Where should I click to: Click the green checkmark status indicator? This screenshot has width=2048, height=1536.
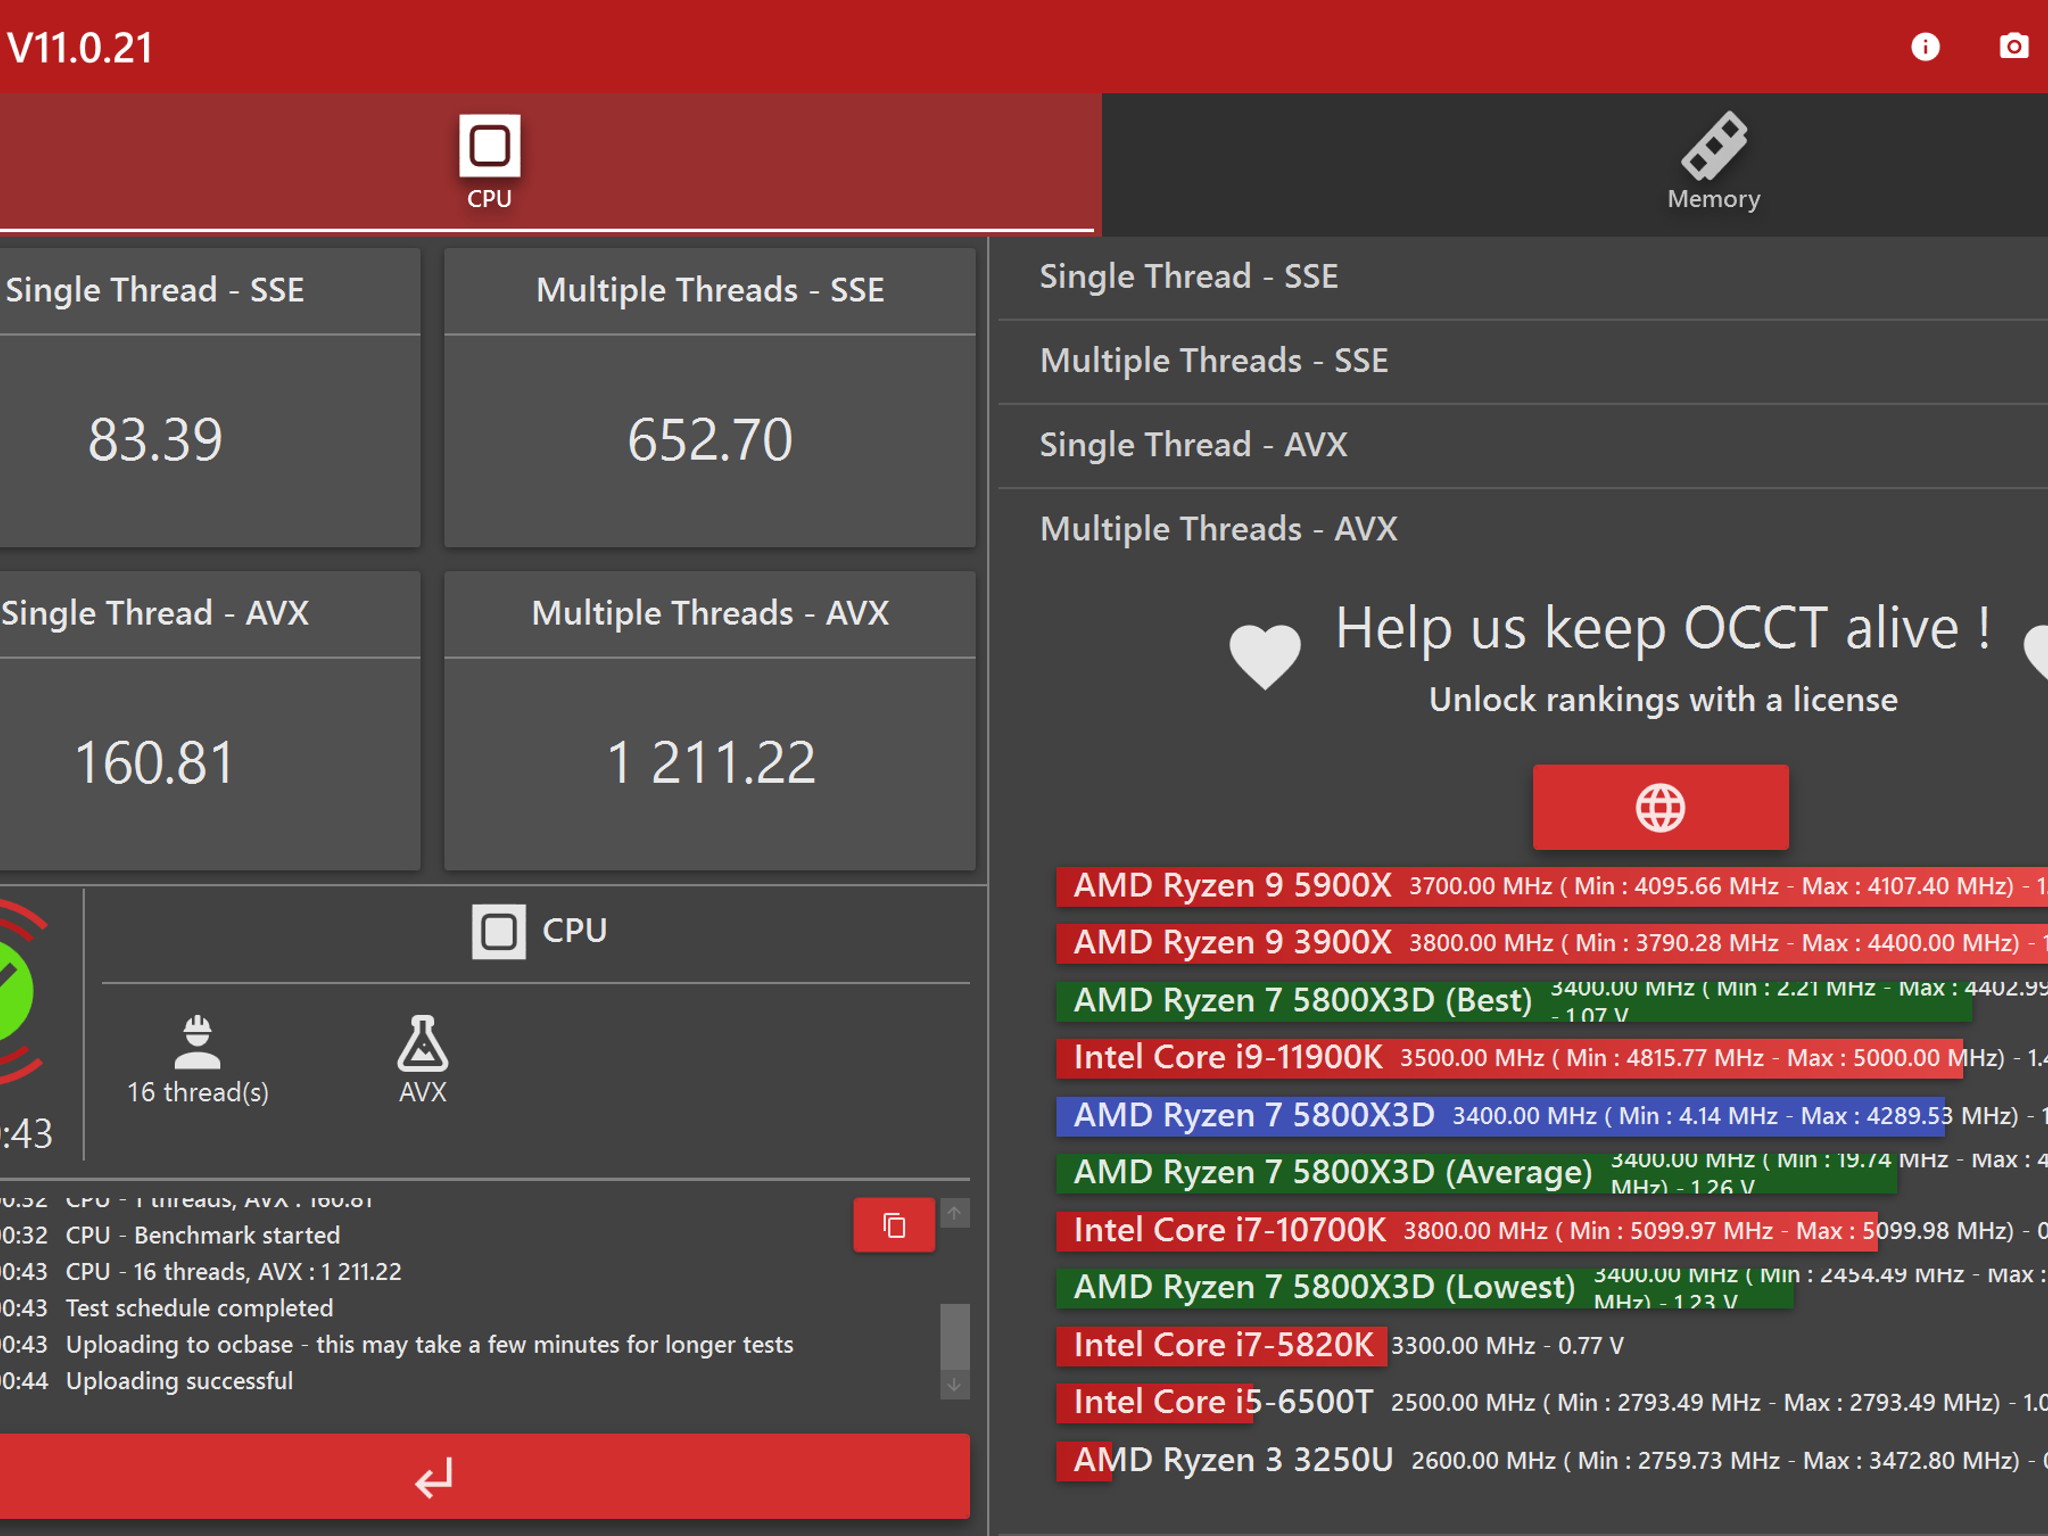(x=15, y=990)
